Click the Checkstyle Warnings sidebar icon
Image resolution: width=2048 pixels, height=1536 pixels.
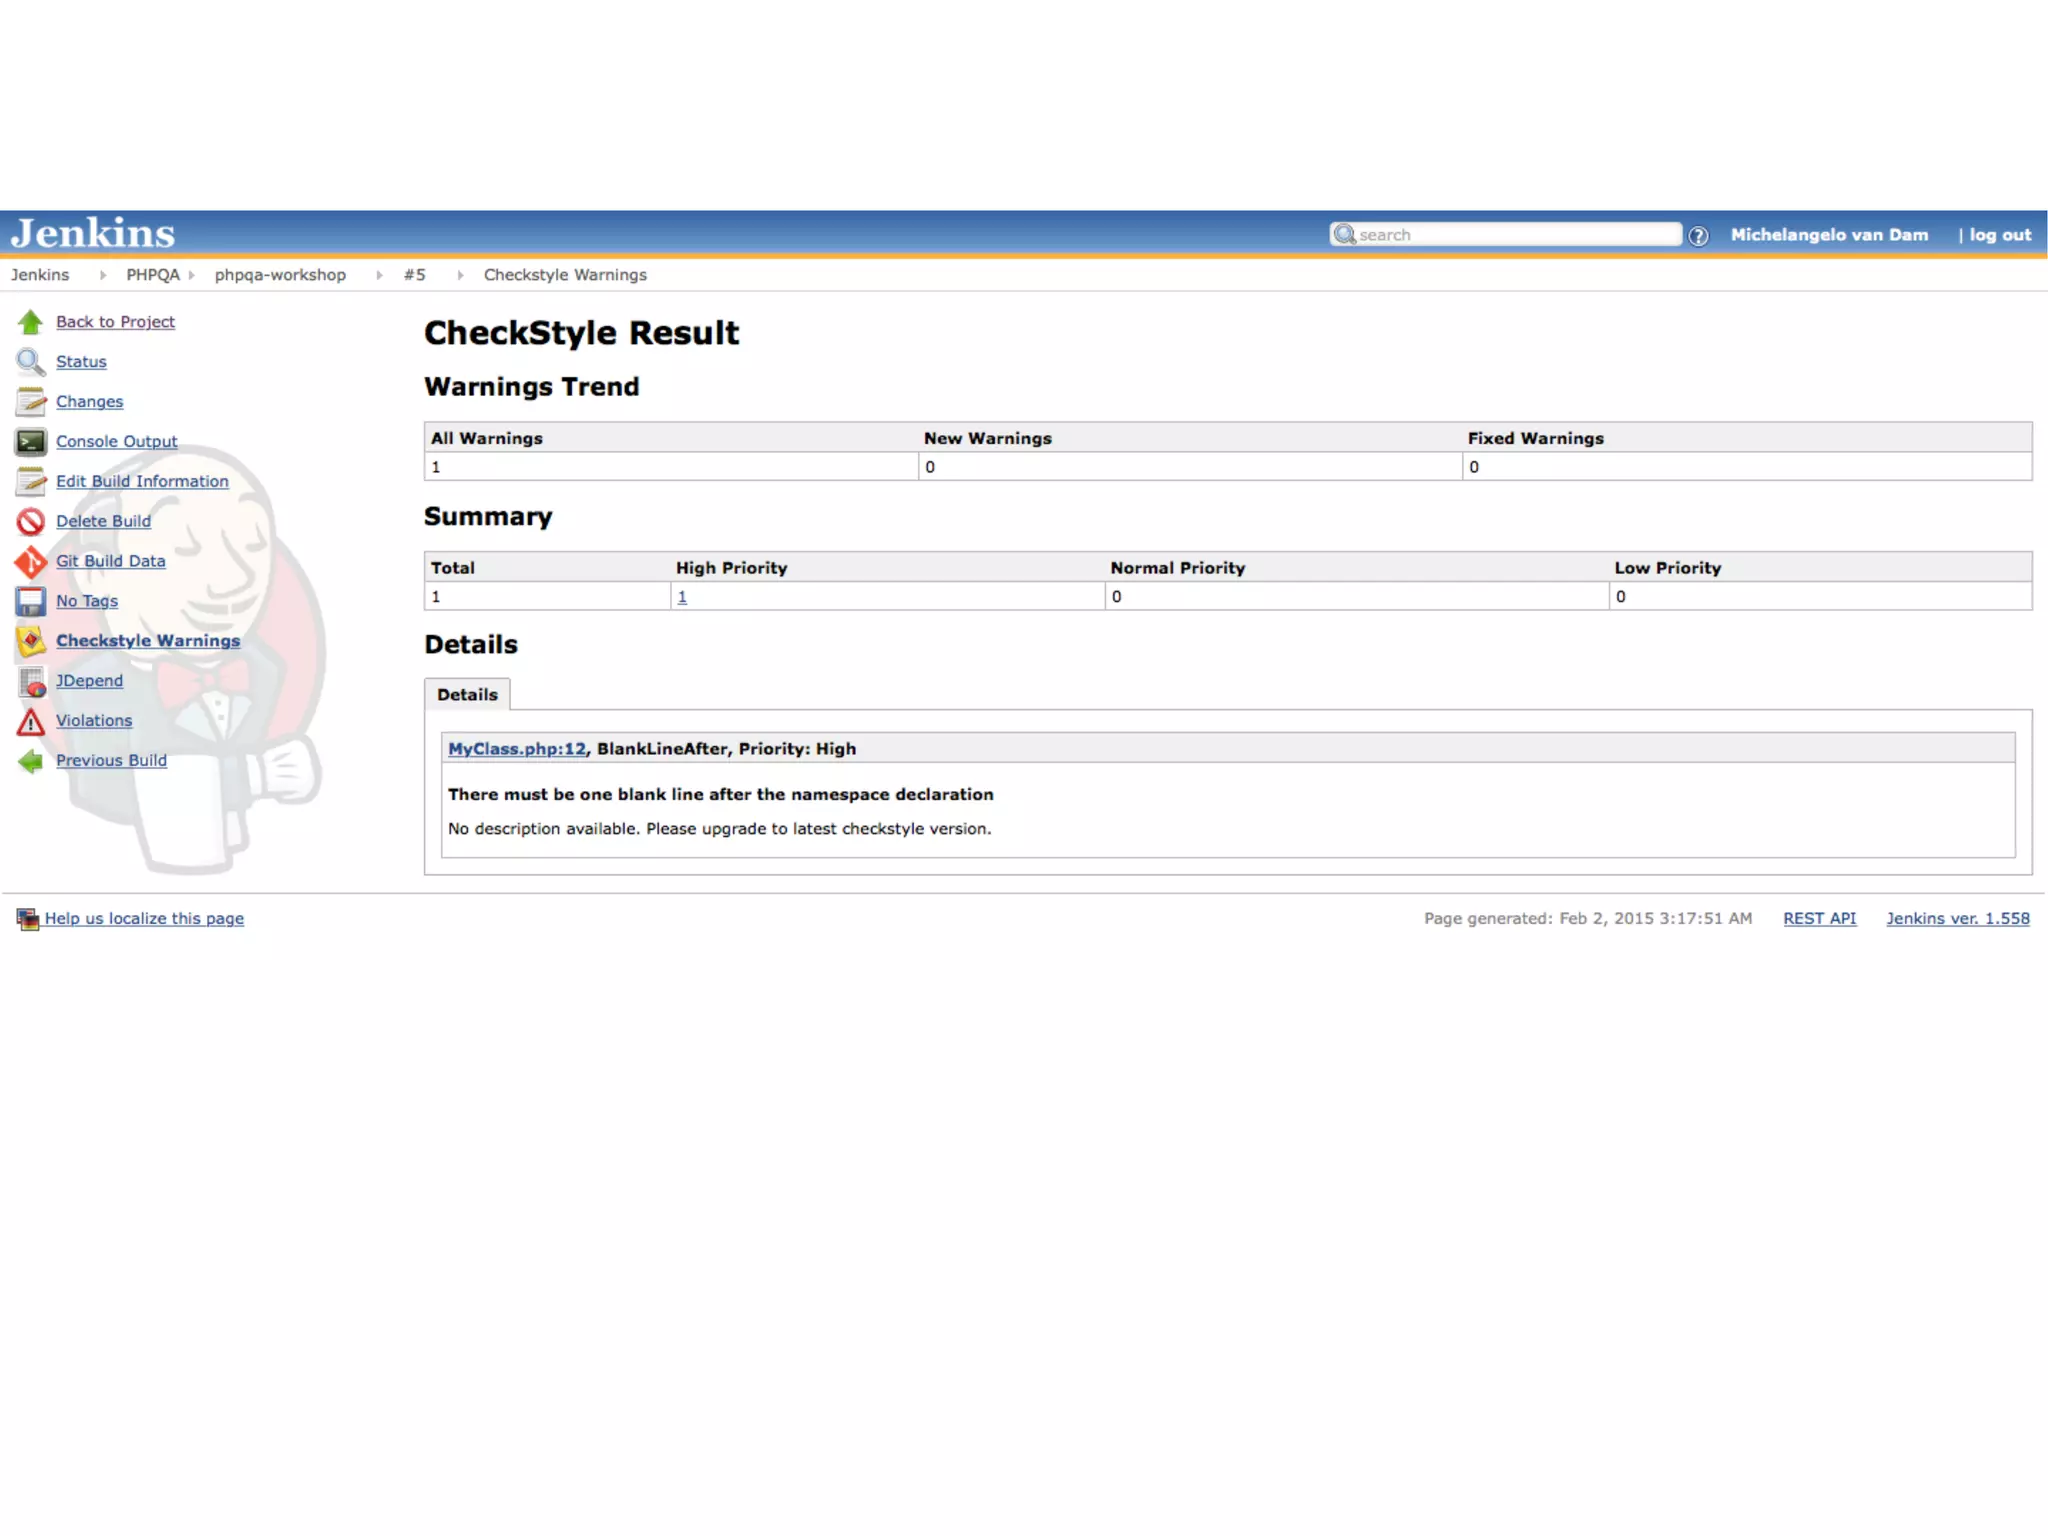[30, 641]
